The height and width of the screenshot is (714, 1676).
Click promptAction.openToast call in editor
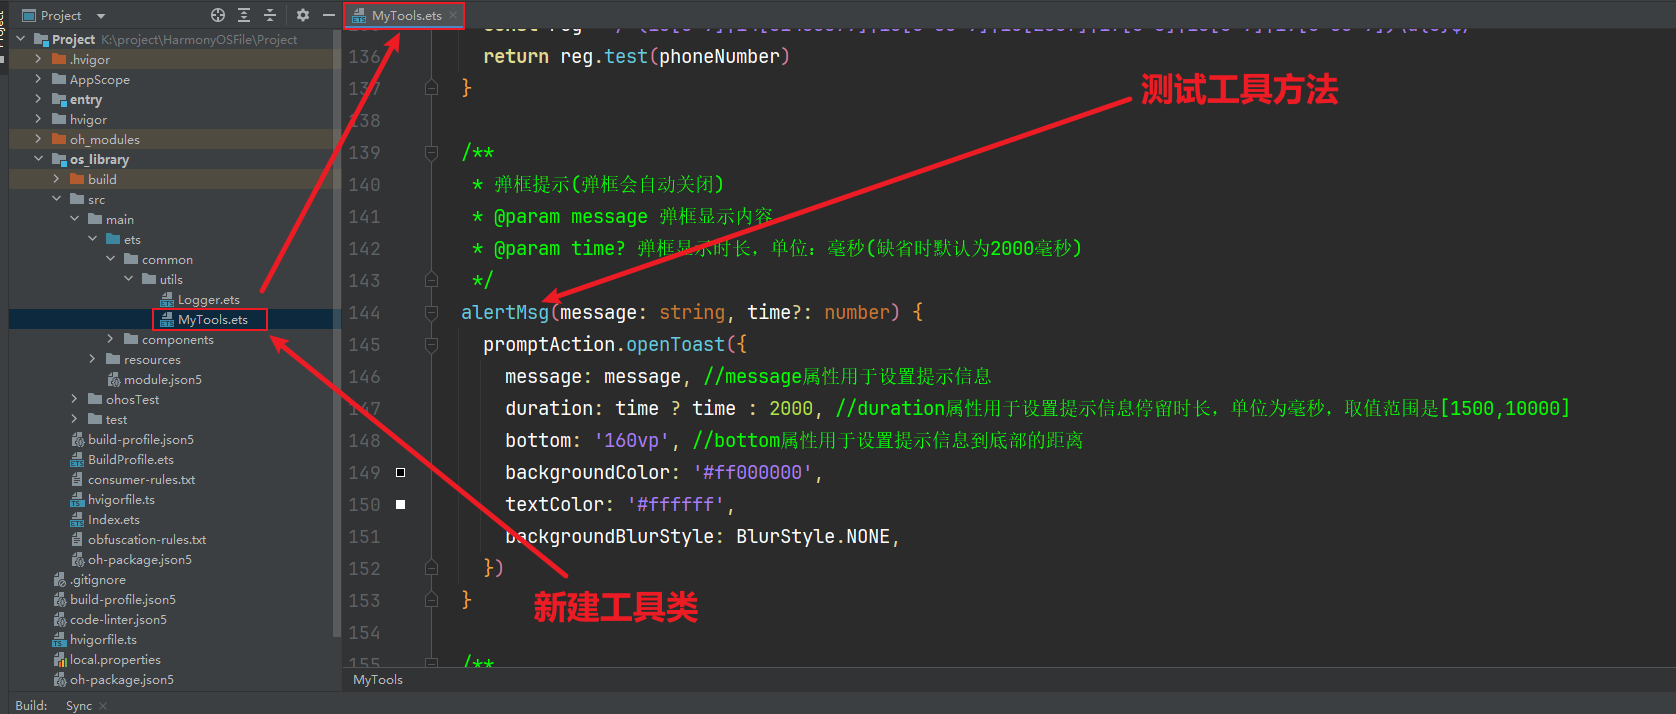pyautogui.click(x=604, y=345)
